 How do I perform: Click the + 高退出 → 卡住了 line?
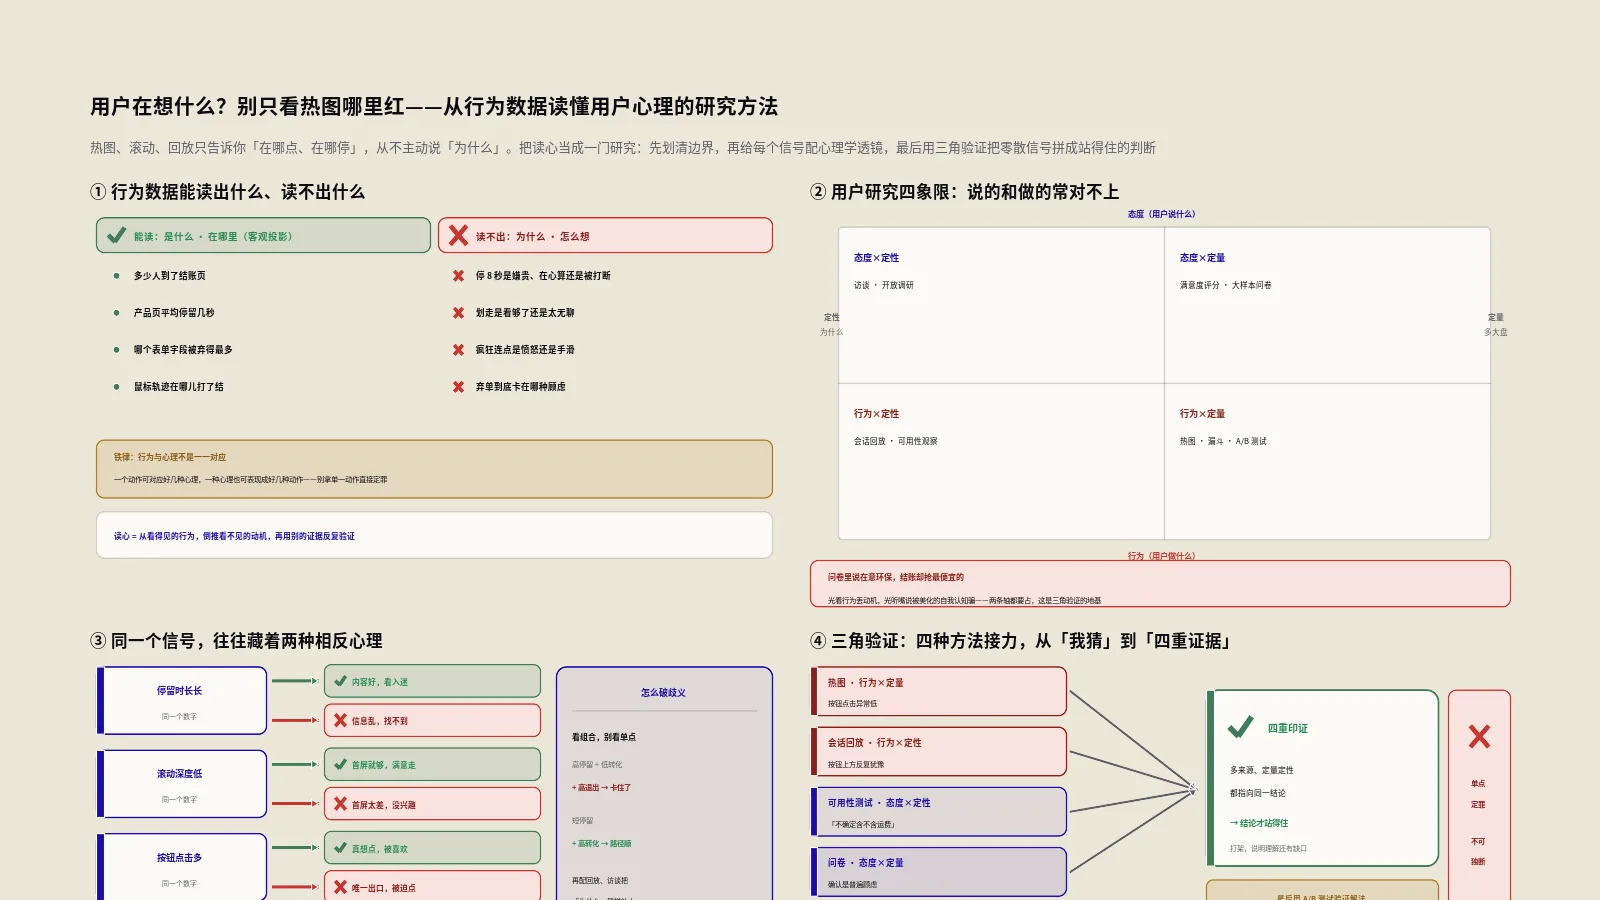tap(601, 788)
